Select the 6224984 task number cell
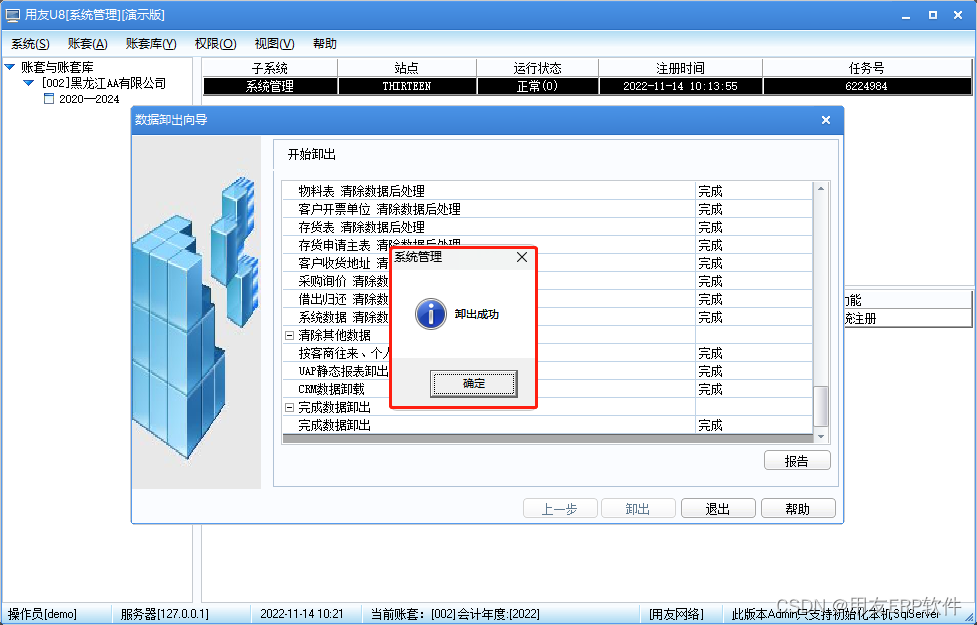977x625 pixels. tap(867, 86)
